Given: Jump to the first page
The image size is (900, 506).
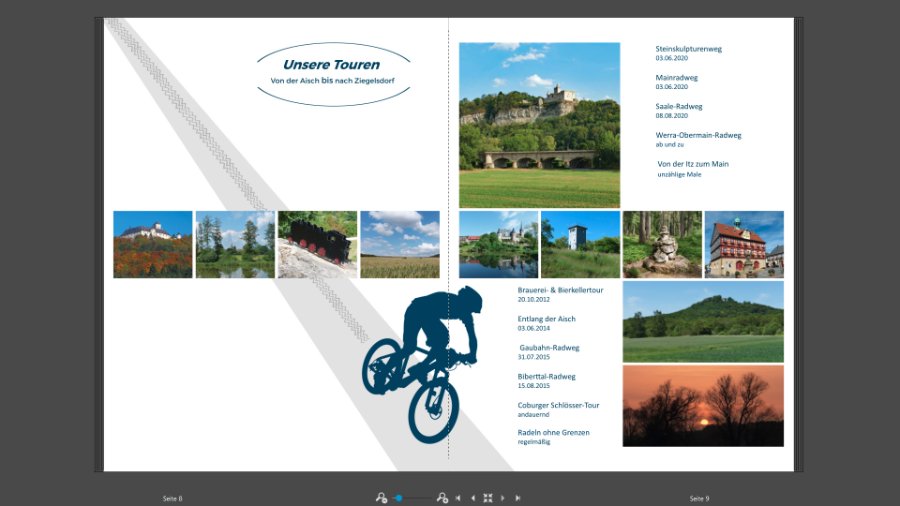Looking at the screenshot, I should tap(458, 498).
